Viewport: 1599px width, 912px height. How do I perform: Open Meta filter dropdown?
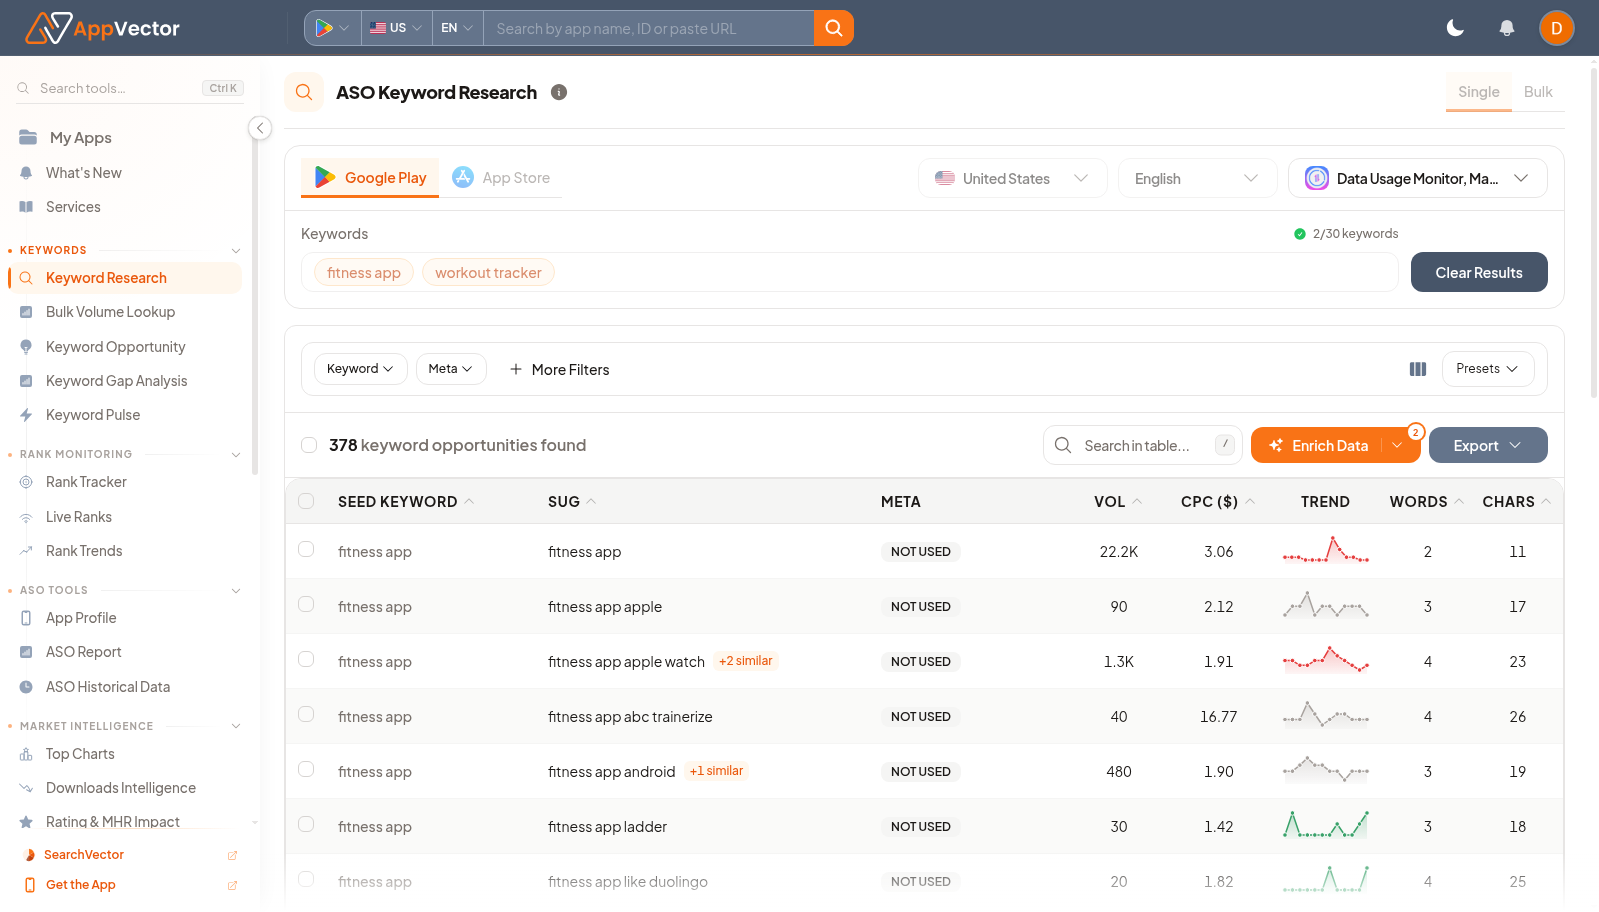coord(451,369)
